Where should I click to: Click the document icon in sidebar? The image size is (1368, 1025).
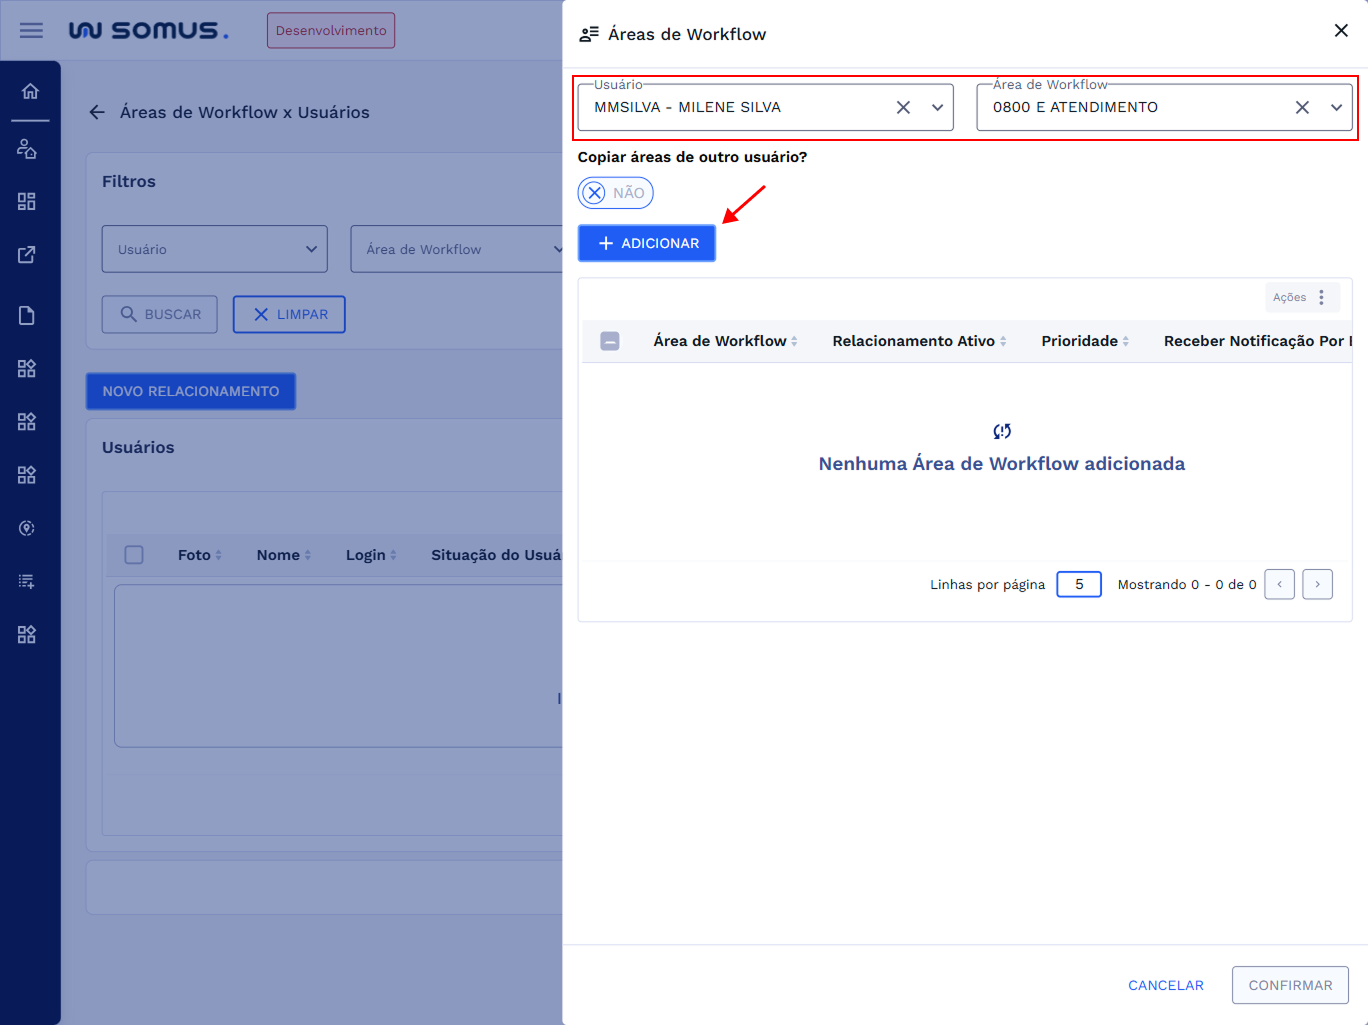point(27,316)
